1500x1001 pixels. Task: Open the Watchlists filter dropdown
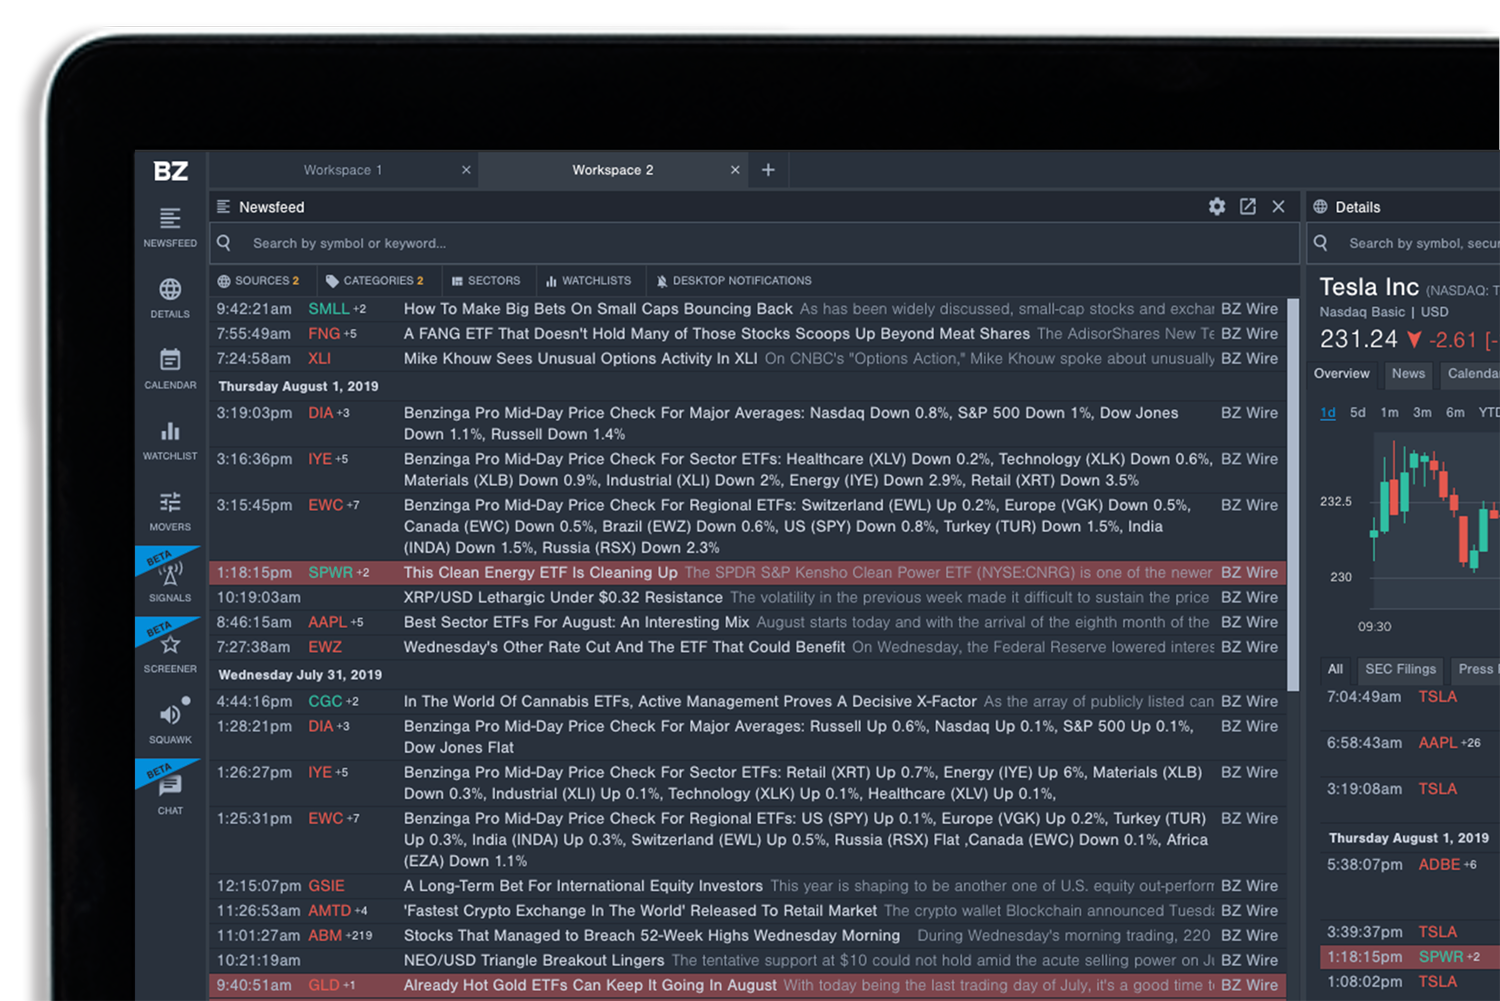coord(588,281)
